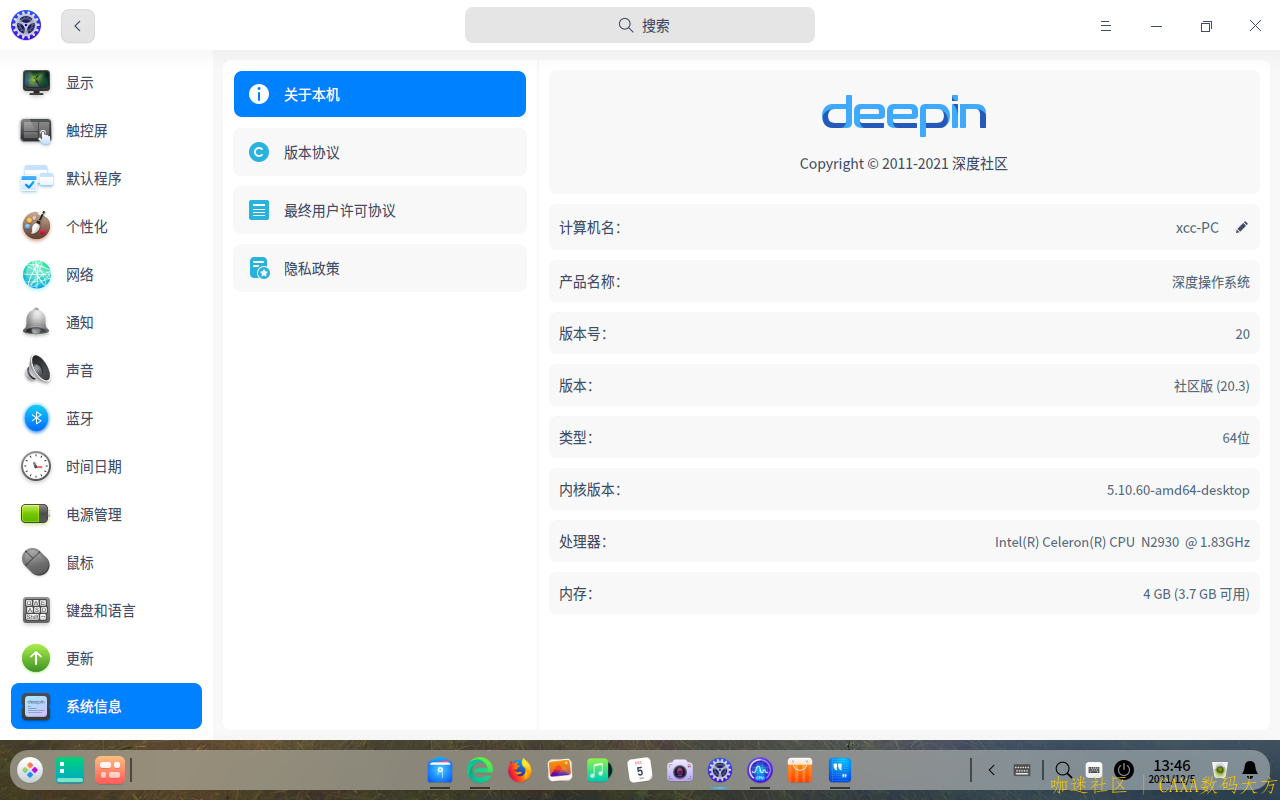Image resolution: width=1280 pixels, height=800 pixels.
Task: Open Bluetooth (蓝牙) settings
Action: (x=106, y=419)
